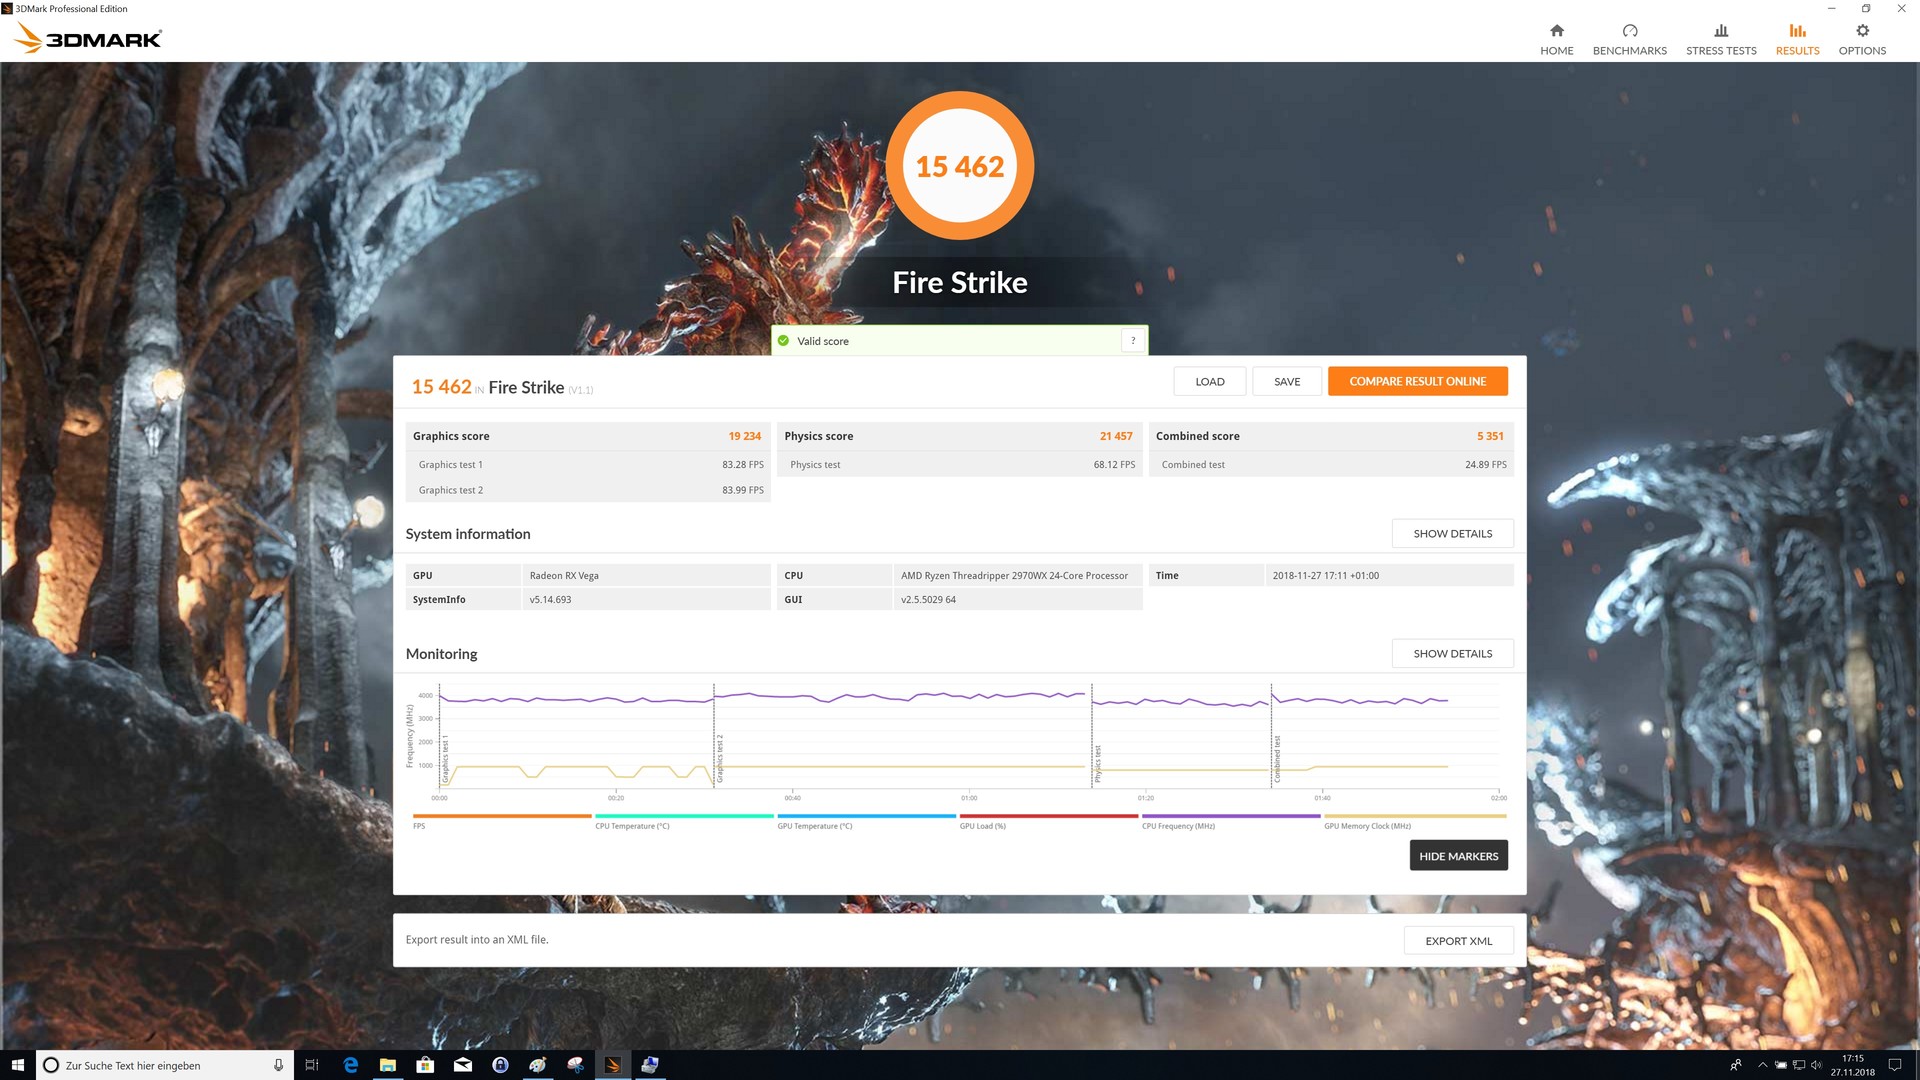Click the 3DMark taskbar icon
The height and width of the screenshot is (1080, 1920).
[613, 1065]
